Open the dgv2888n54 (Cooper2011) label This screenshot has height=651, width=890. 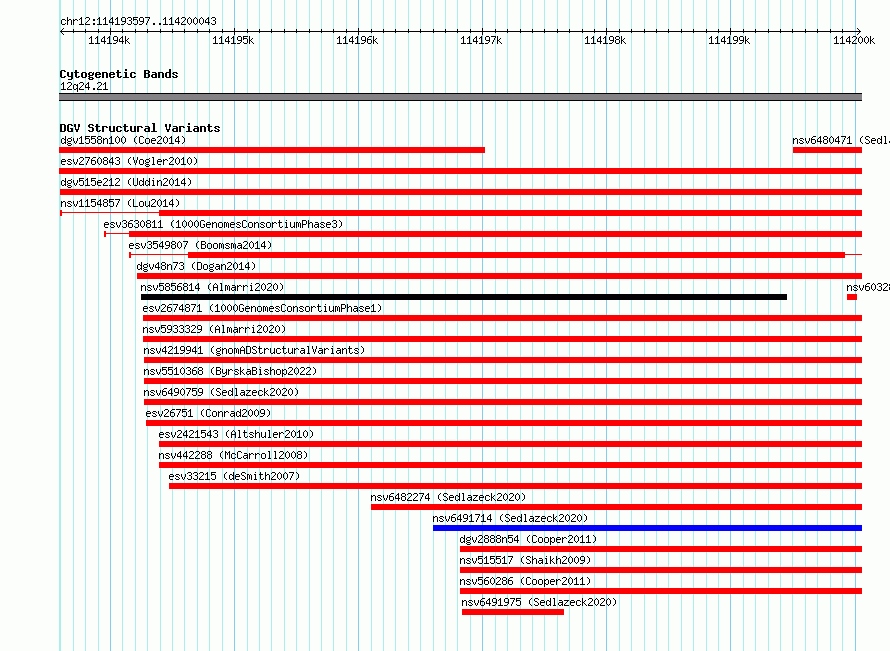point(528,539)
